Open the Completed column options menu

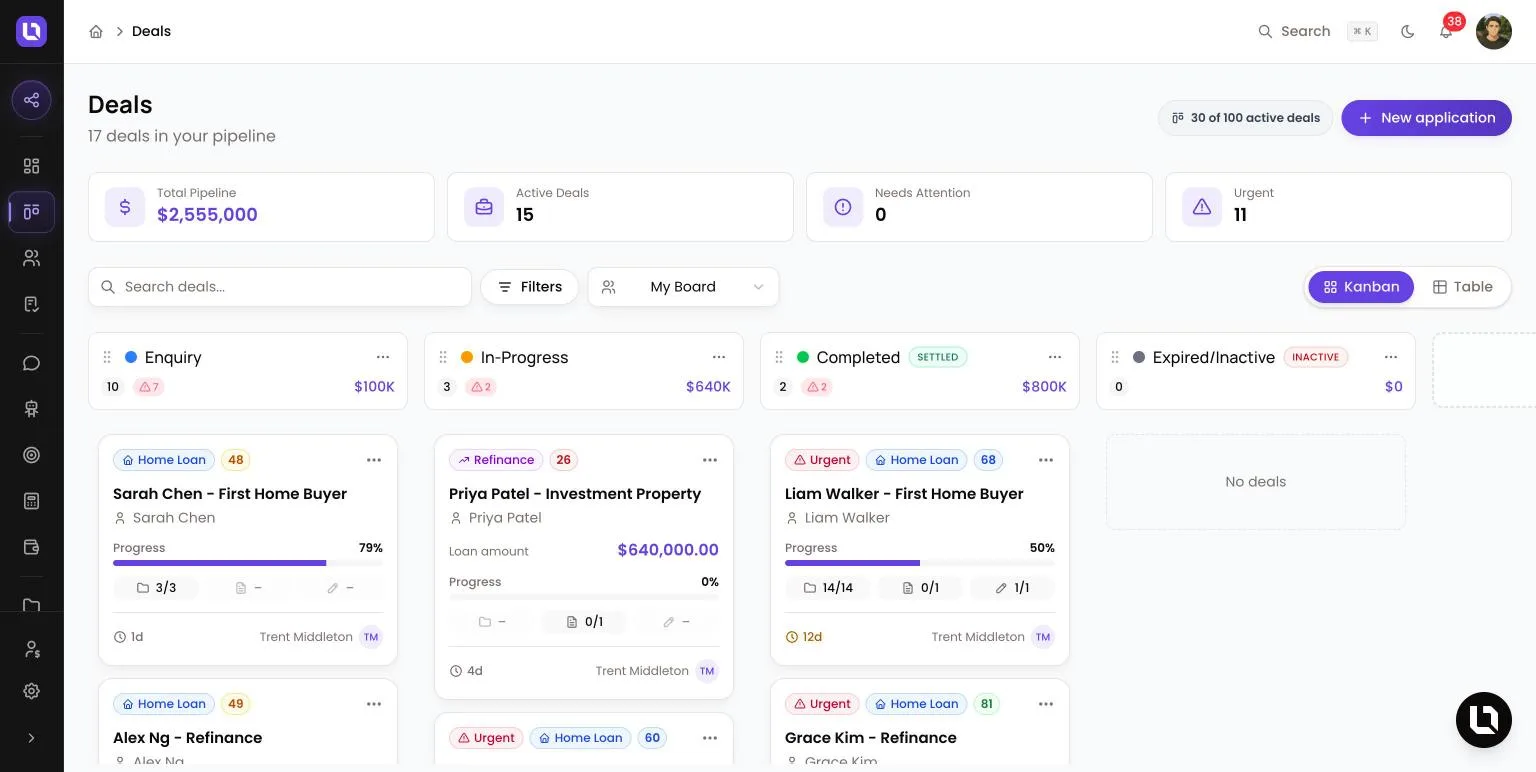[1055, 357]
